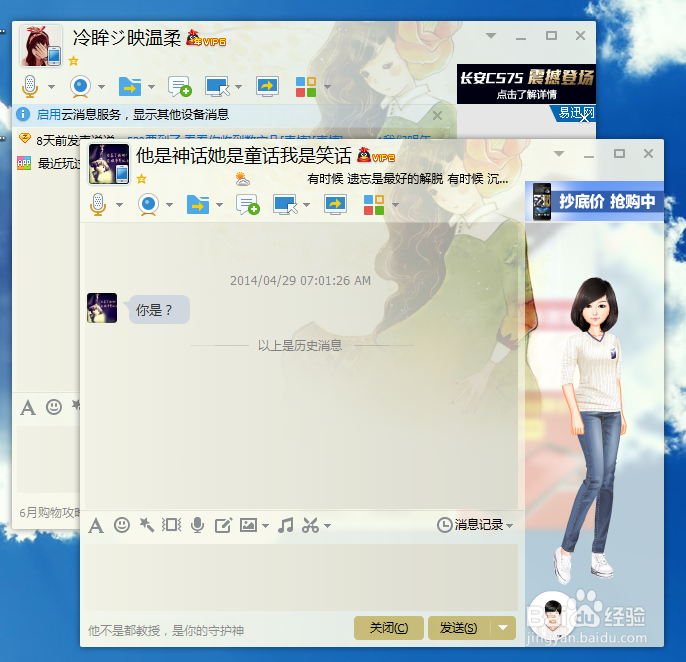Create discussion group in back chat window
Viewport: 686px width, 662px height.
point(180,86)
